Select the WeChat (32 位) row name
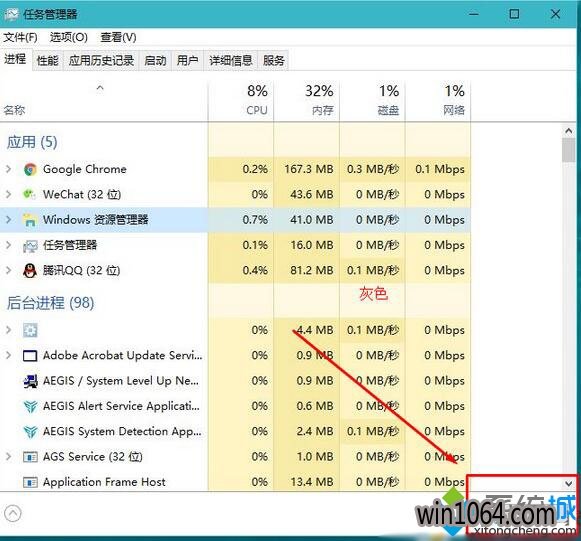This screenshot has width=581, height=541. 82,194
